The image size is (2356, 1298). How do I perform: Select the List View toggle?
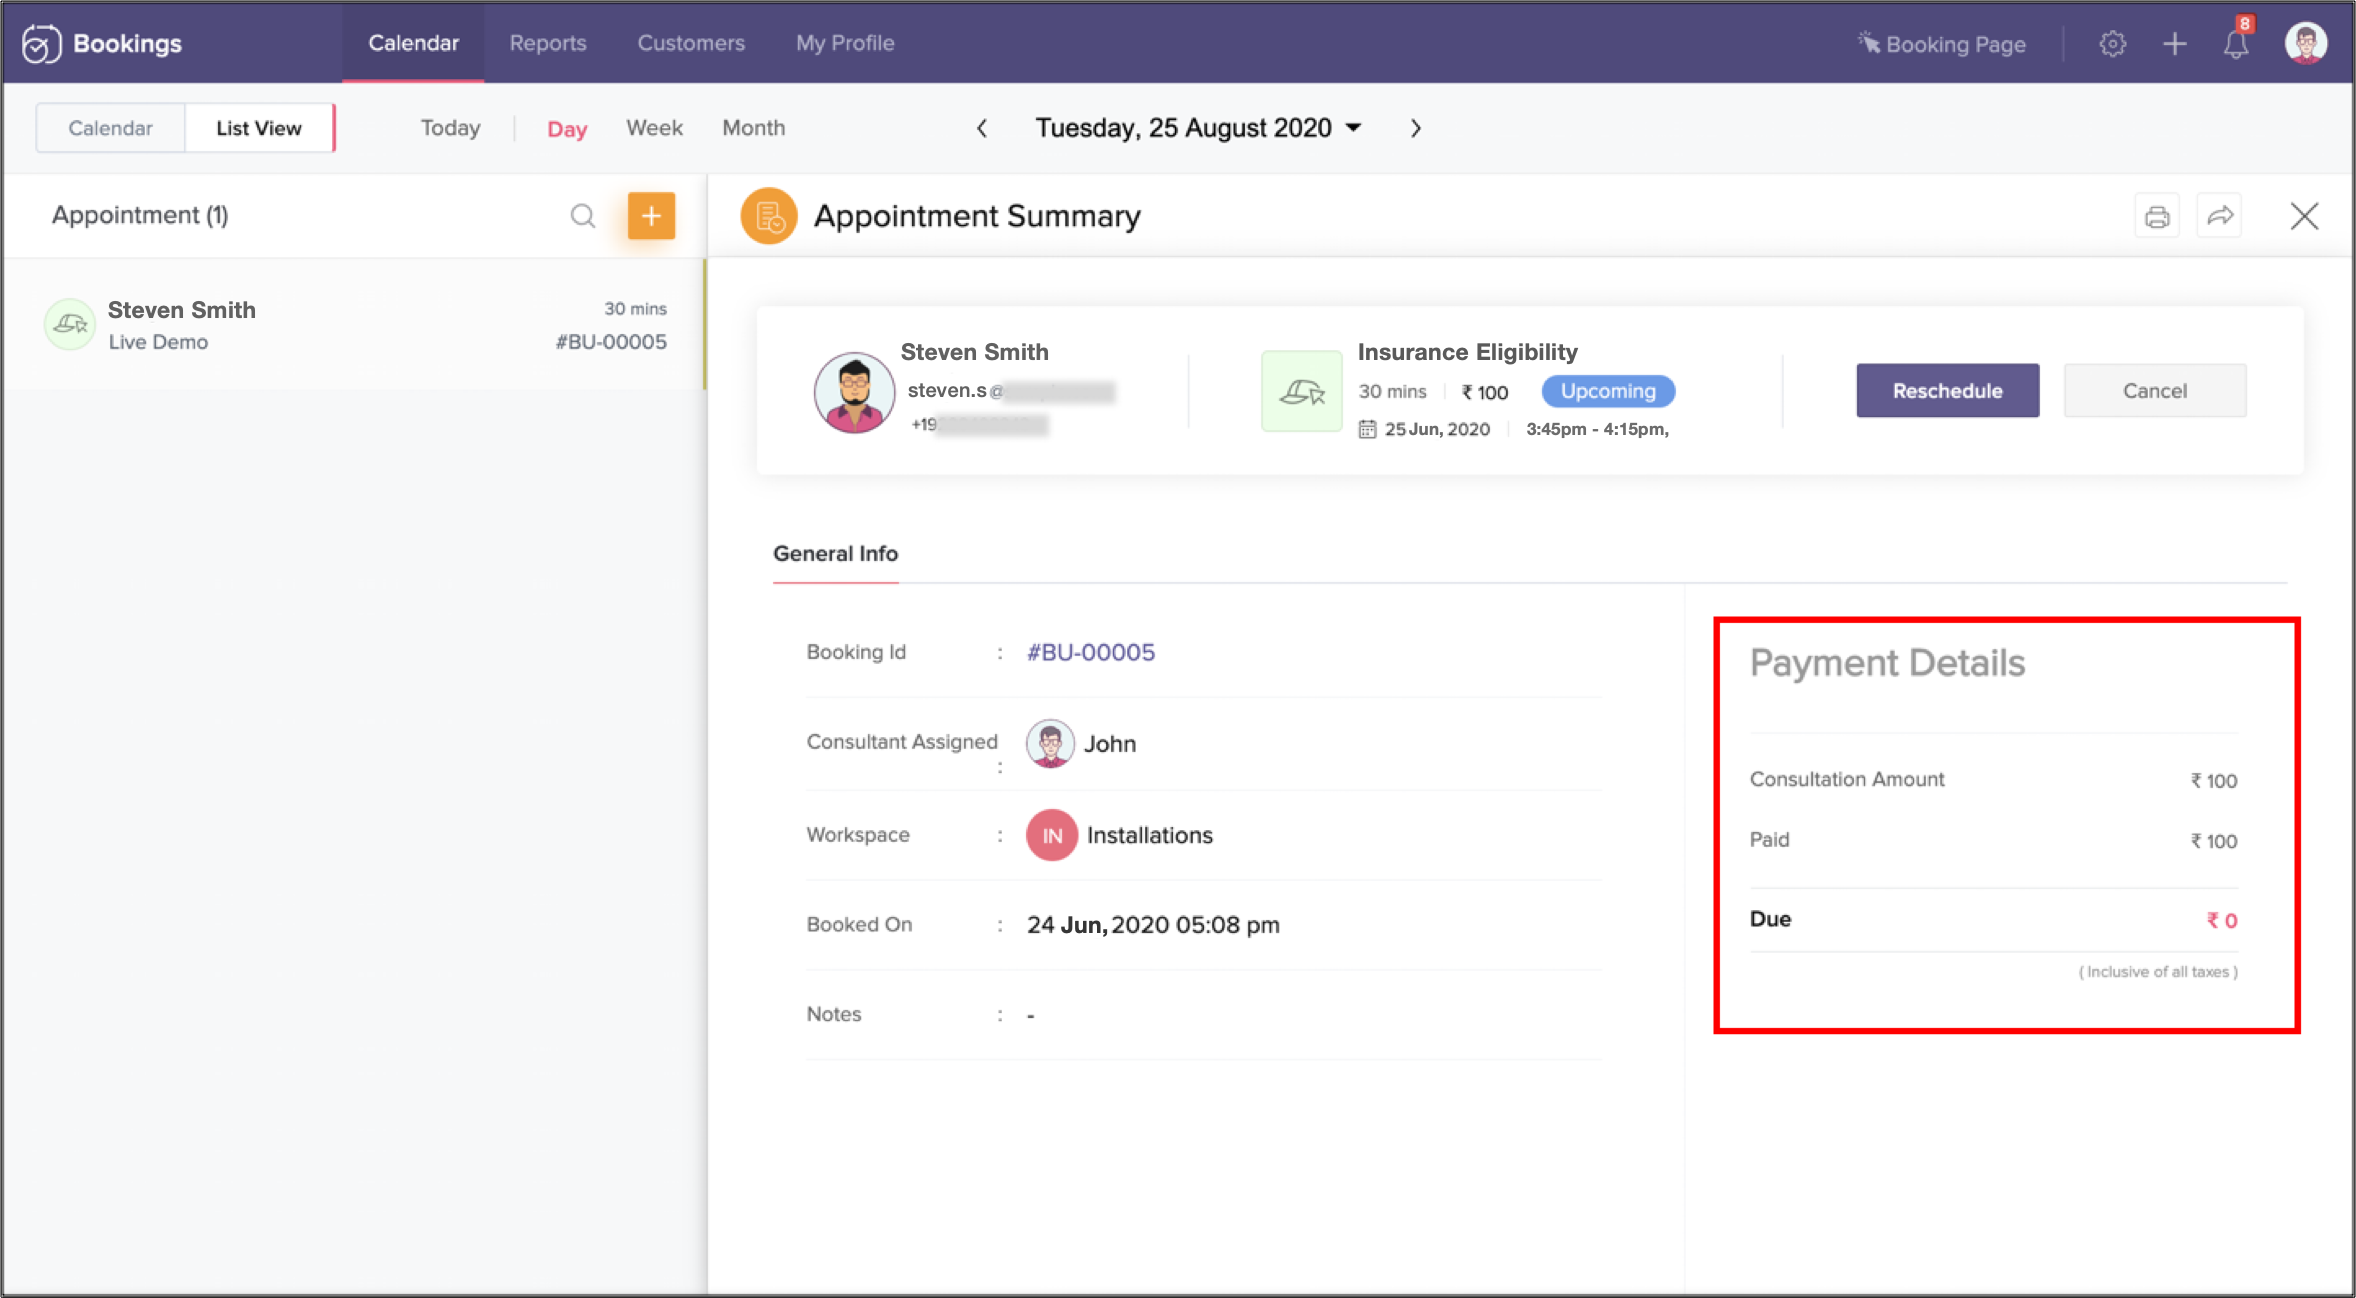[x=258, y=128]
